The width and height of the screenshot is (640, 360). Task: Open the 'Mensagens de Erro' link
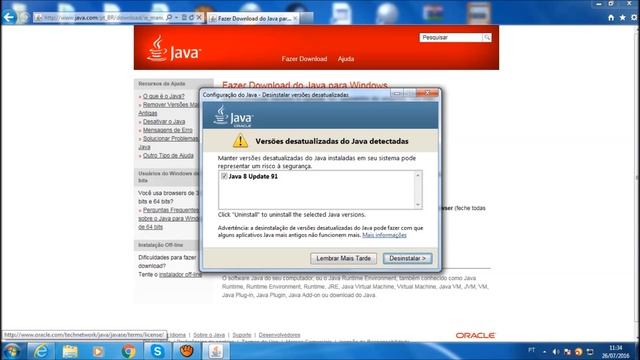167,130
